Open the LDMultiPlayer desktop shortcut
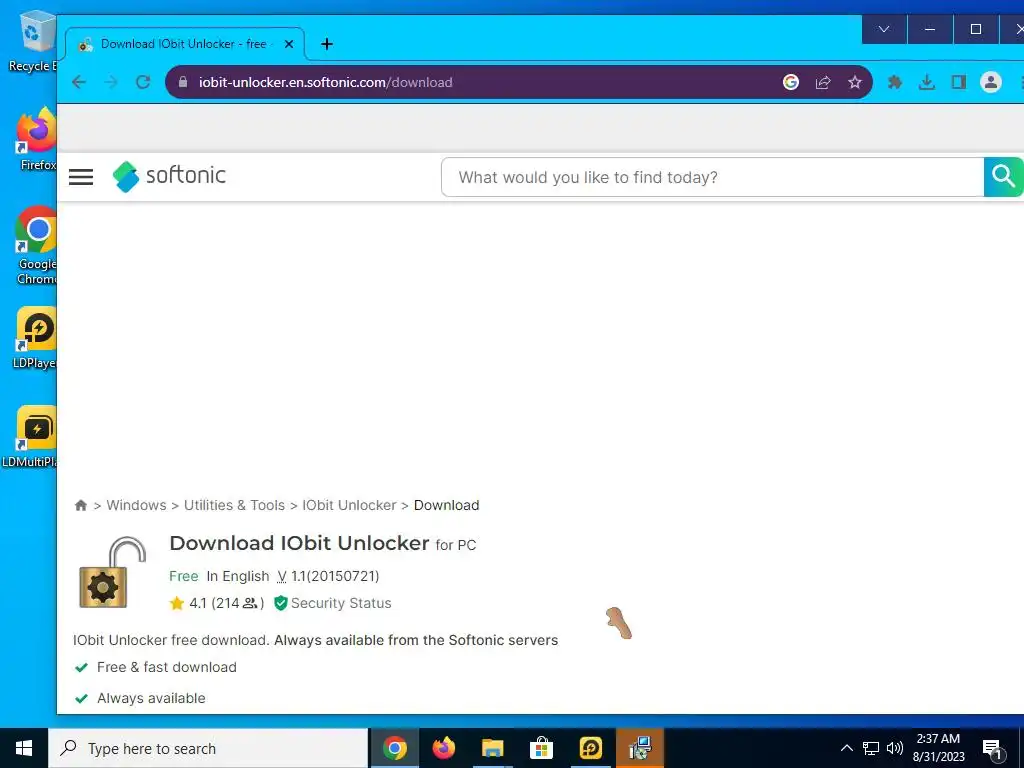 point(29,437)
